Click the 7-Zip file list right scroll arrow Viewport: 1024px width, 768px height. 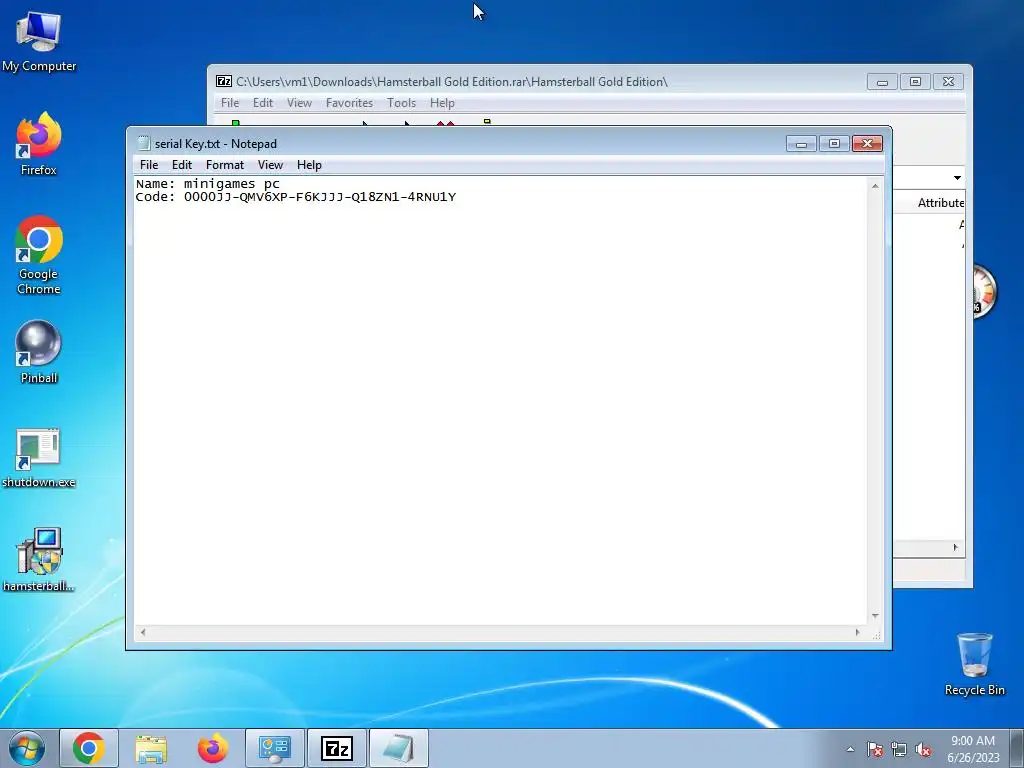(x=955, y=547)
